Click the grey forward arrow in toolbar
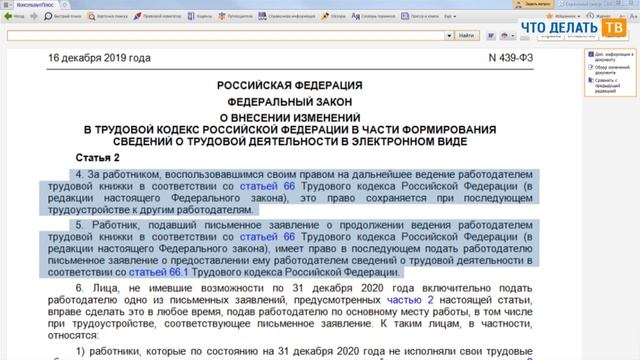Image resolution: width=640 pixels, height=360 pixels. (x=34, y=16)
